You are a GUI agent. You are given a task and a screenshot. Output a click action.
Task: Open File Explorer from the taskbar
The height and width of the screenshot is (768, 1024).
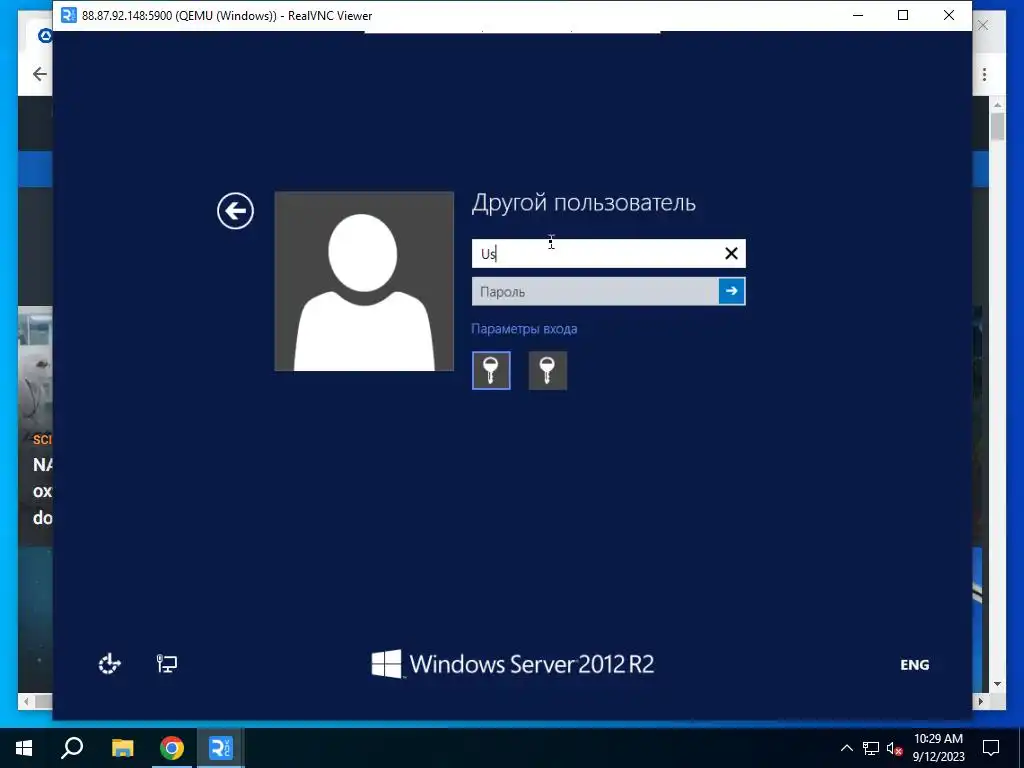click(122, 748)
